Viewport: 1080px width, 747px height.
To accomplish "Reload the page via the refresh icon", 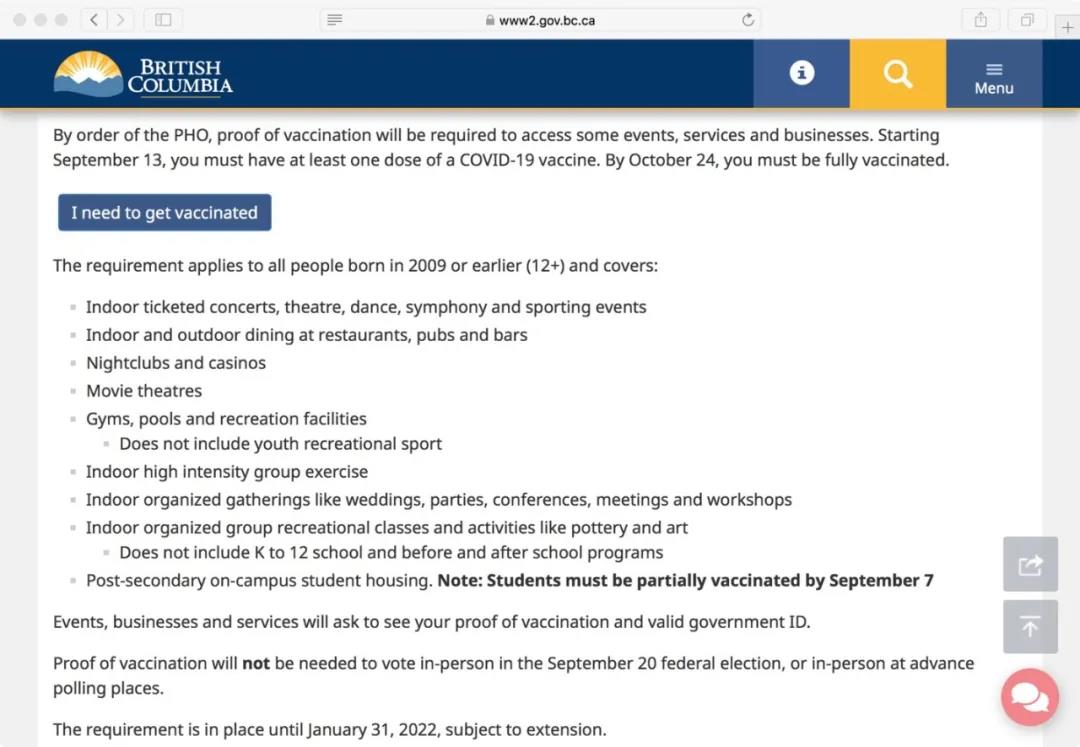I will click(x=747, y=19).
